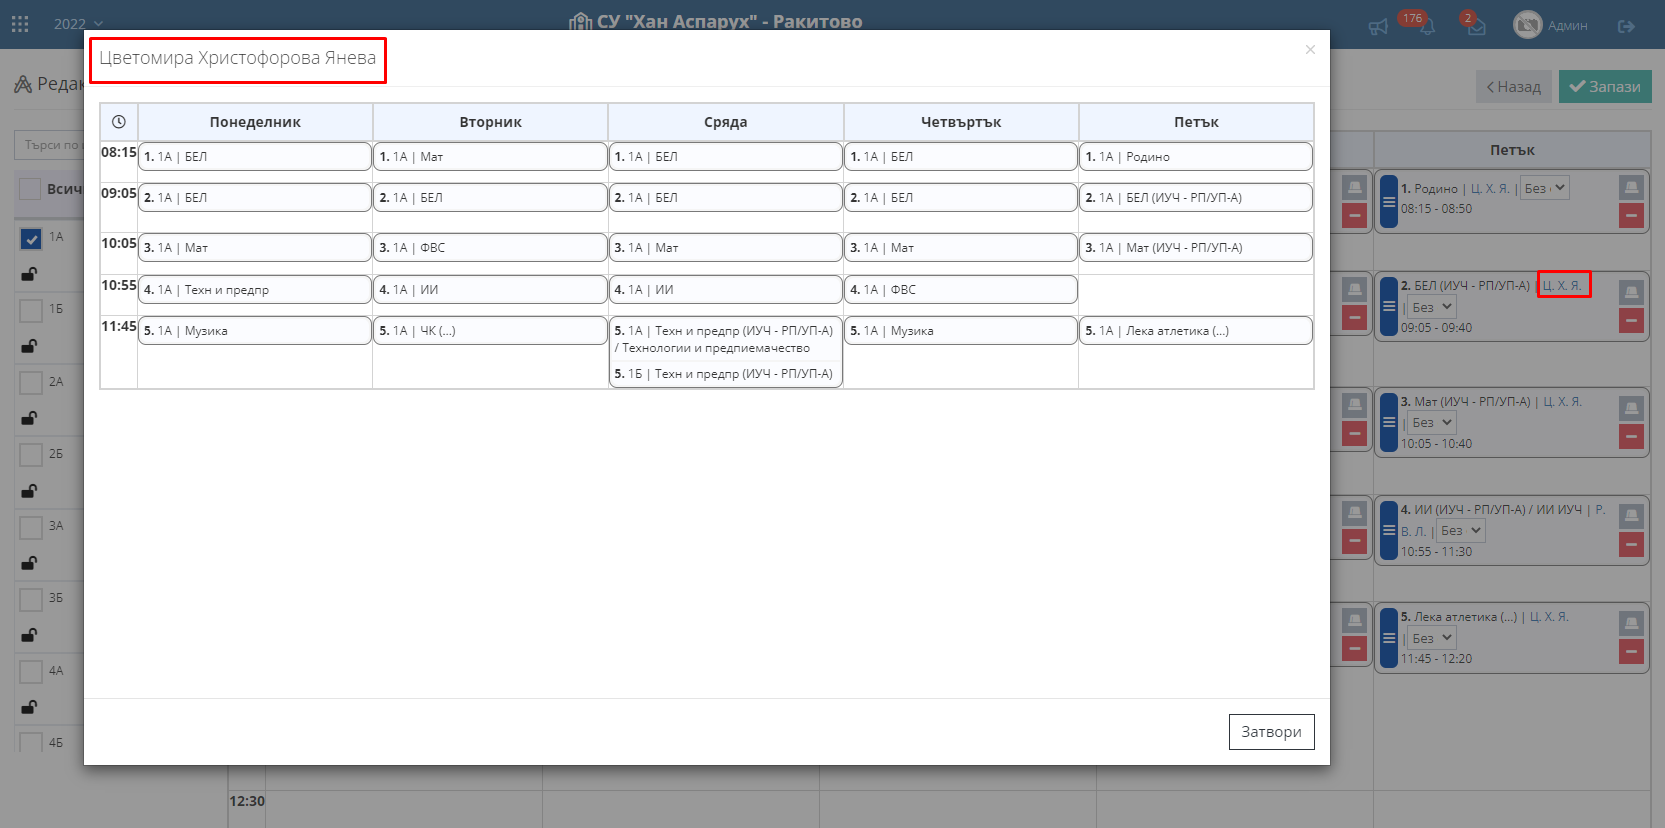The height and width of the screenshot is (828, 1665).
Task: Click the open lock icon under class 3А
Action: pos(30,563)
